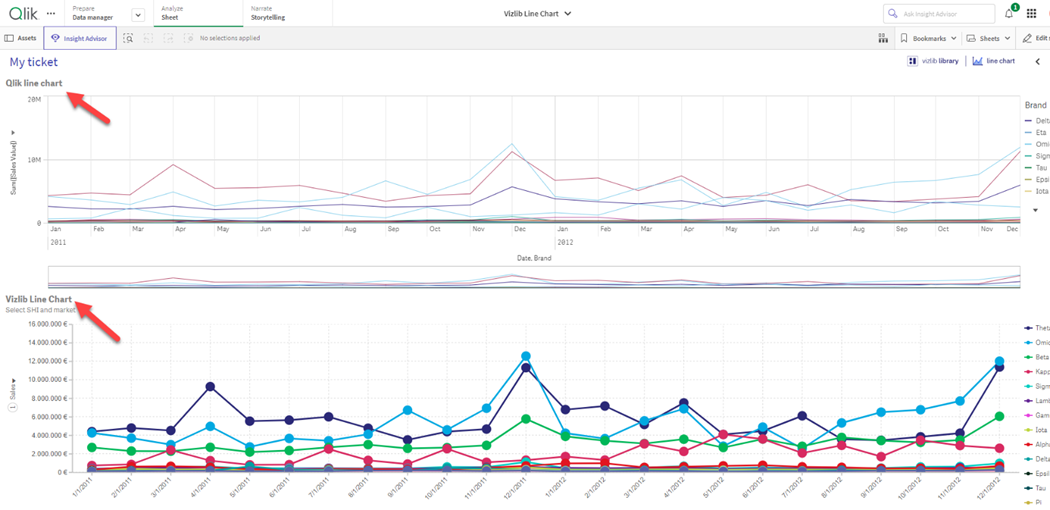The width and height of the screenshot is (1050, 510).
Task: Toggle Delta series in Vizlib legend
Action: [x=1037, y=458]
